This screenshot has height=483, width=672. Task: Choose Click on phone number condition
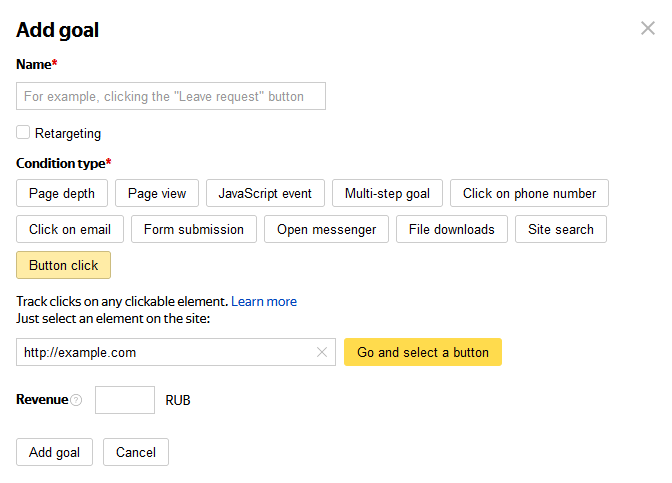529,193
